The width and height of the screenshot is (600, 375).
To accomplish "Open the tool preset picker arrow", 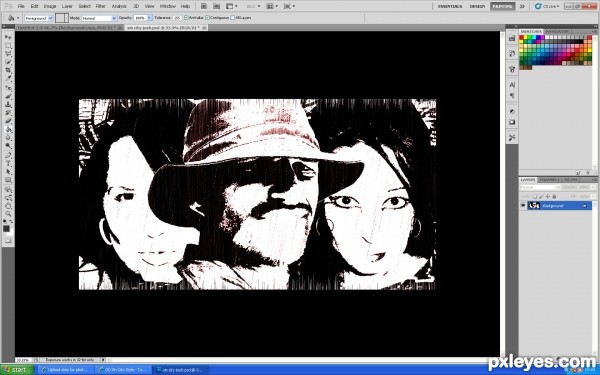I will click(18, 18).
